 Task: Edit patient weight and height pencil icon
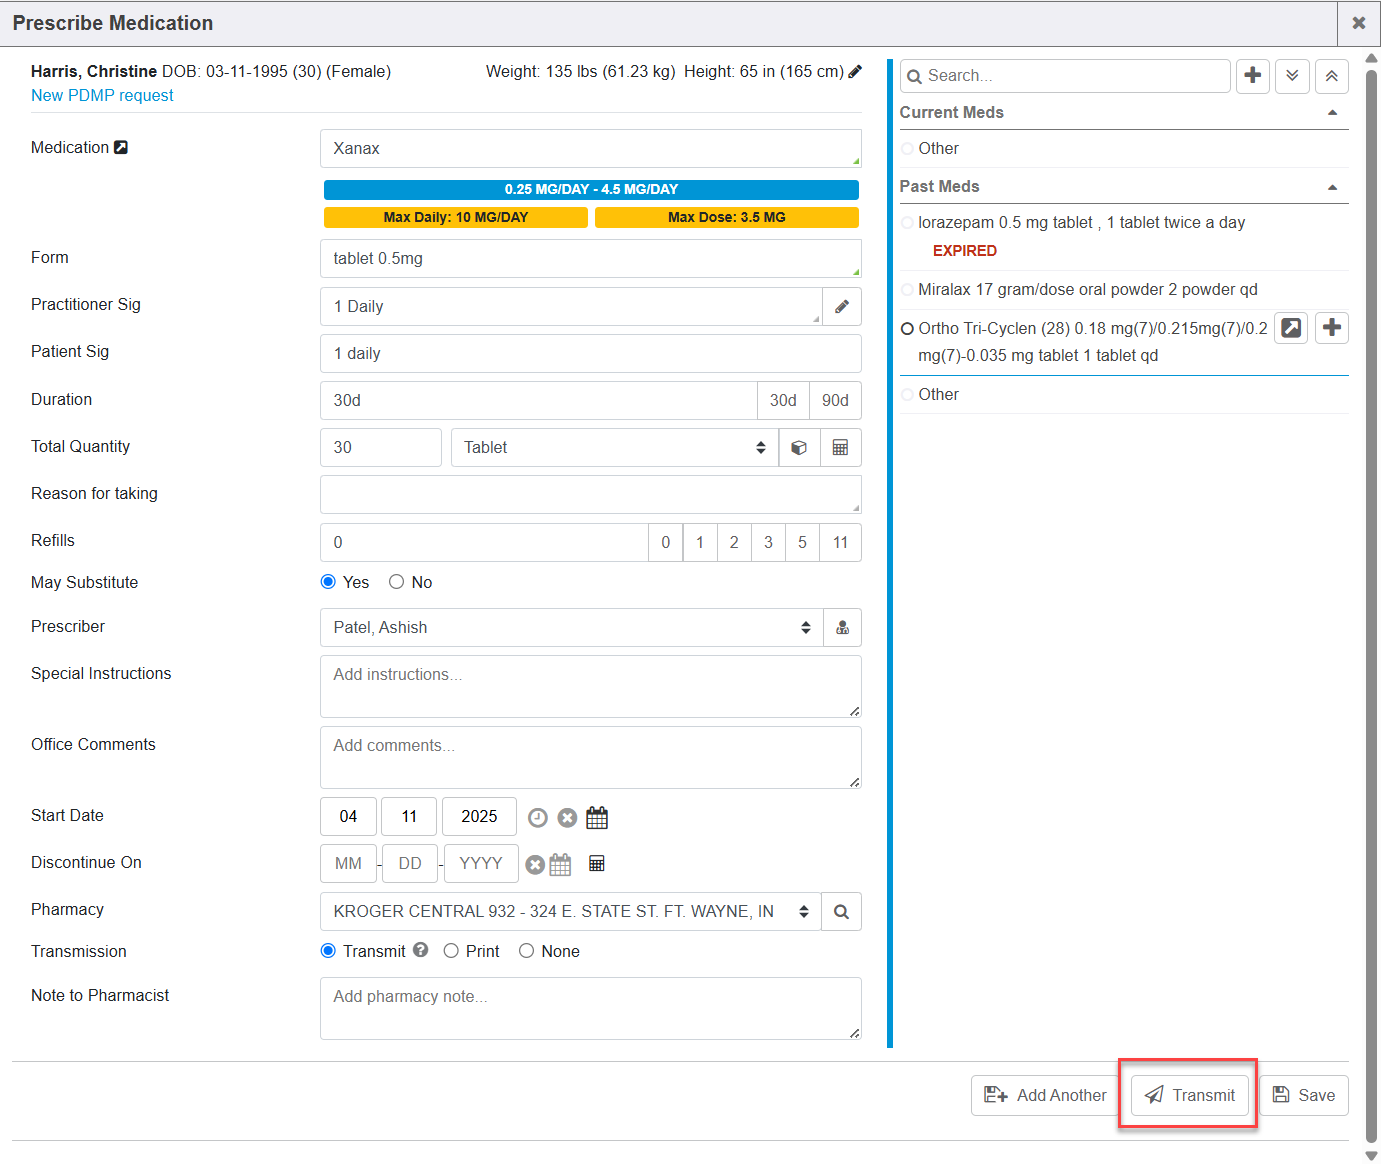pyautogui.click(x=855, y=72)
